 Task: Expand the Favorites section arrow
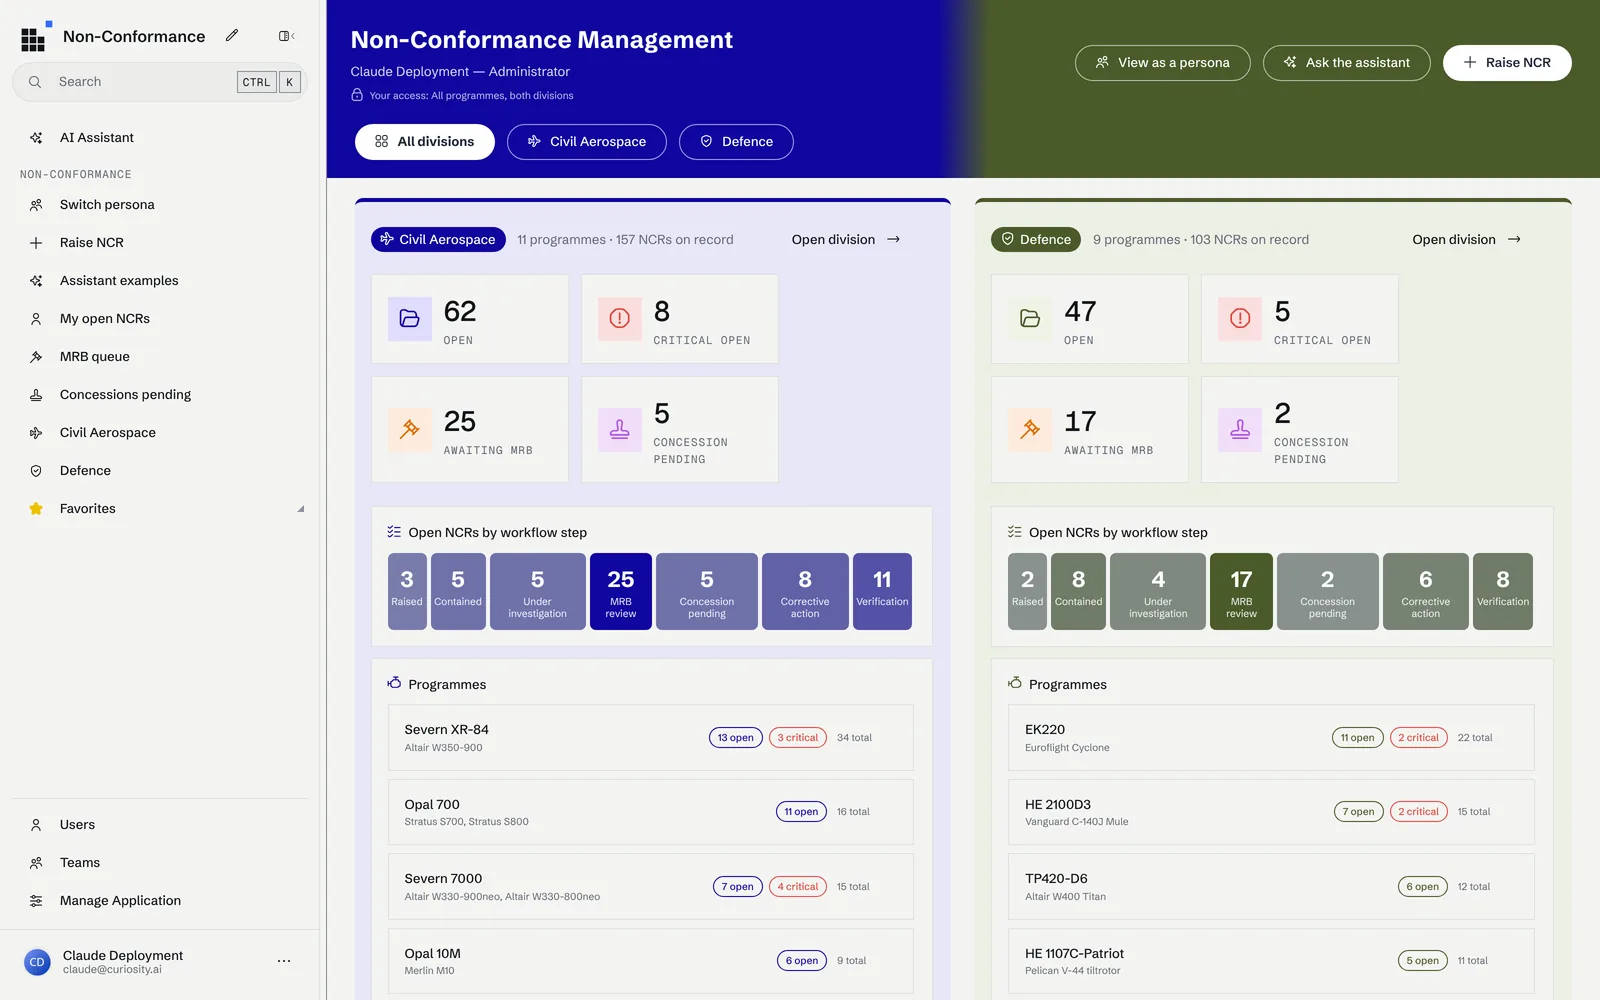[x=300, y=509]
